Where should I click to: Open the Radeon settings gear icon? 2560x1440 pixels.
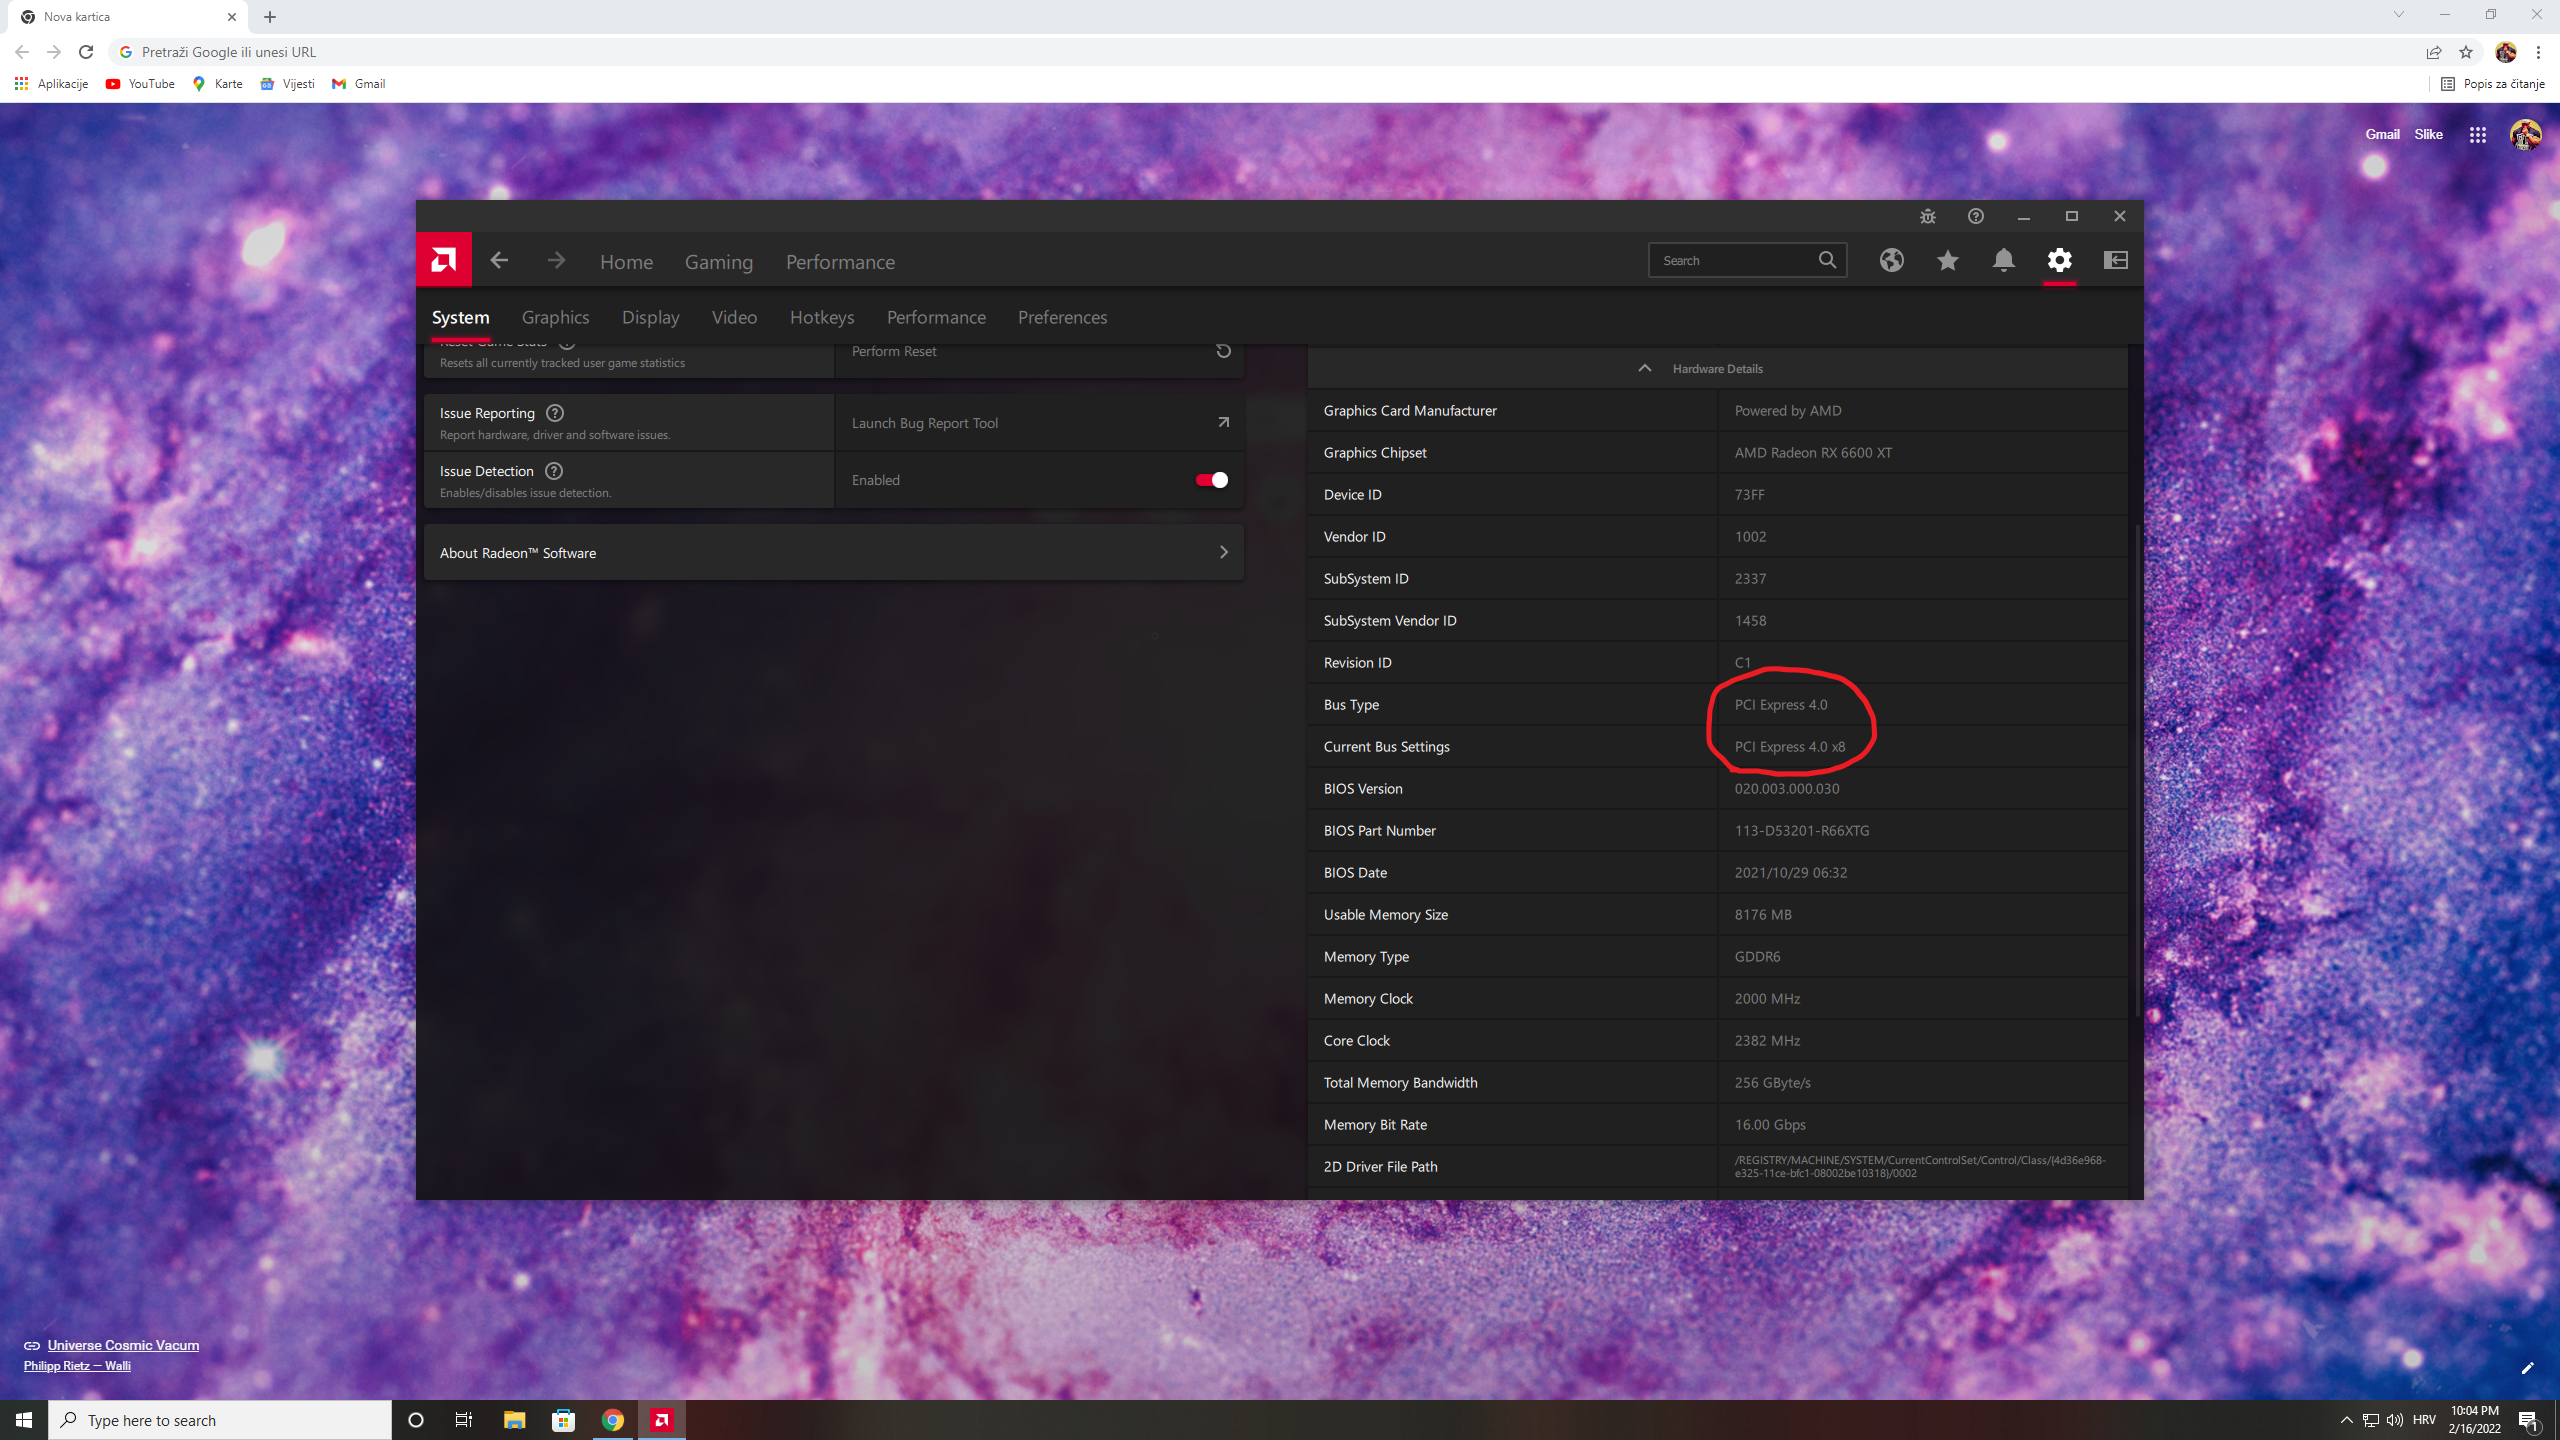(2059, 261)
